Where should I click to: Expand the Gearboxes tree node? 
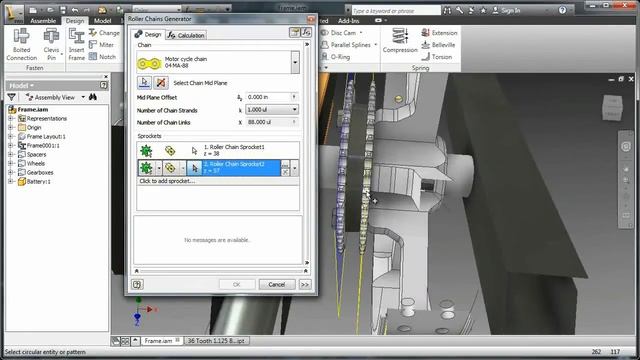(11, 172)
